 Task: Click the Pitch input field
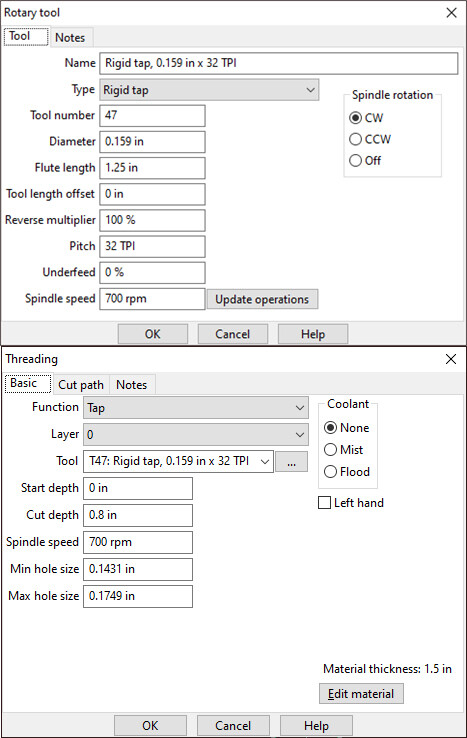click(152, 246)
